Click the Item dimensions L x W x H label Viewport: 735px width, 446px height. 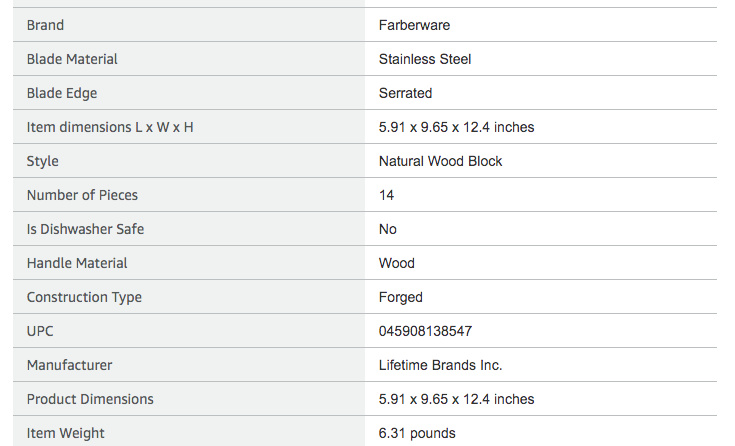click(x=110, y=127)
